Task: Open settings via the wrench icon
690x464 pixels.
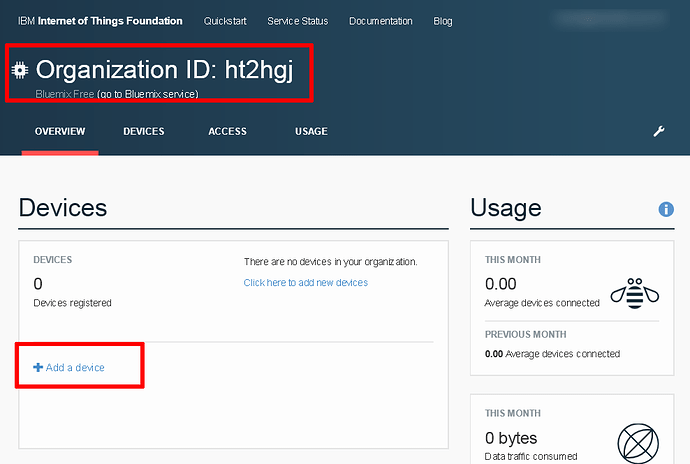Action: [659, 131]
